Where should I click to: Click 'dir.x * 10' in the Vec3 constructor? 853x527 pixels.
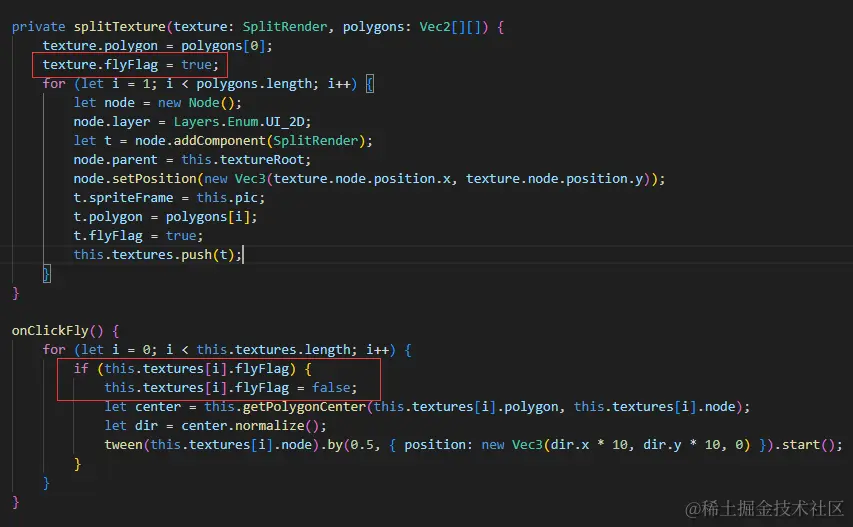tap(590, 445)
